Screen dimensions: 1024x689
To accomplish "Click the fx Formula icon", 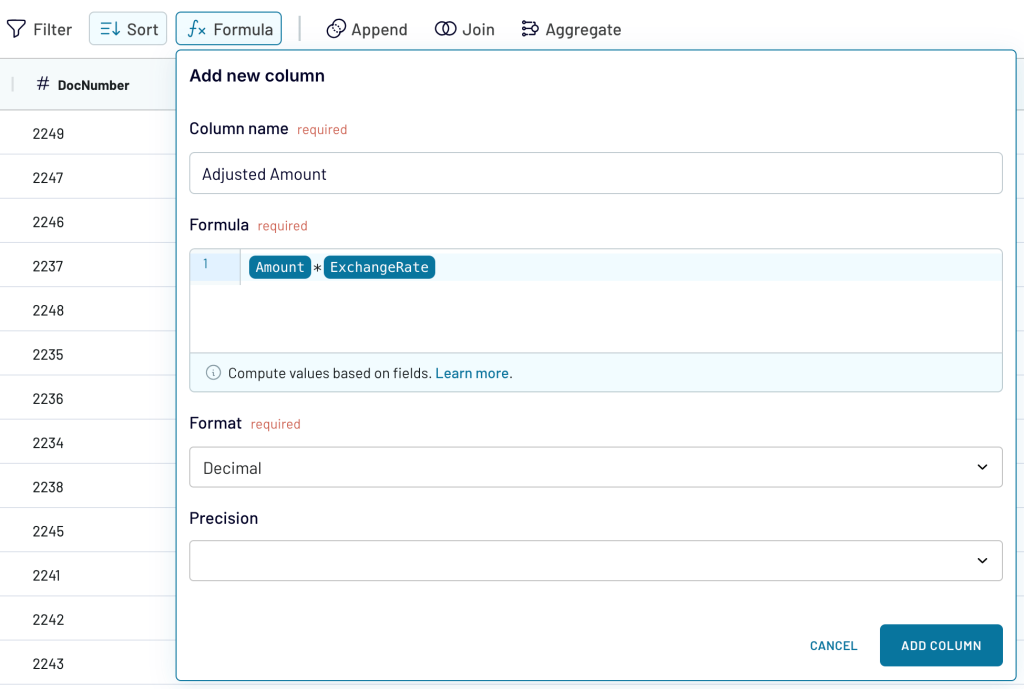I will click(x=197, y=29).
